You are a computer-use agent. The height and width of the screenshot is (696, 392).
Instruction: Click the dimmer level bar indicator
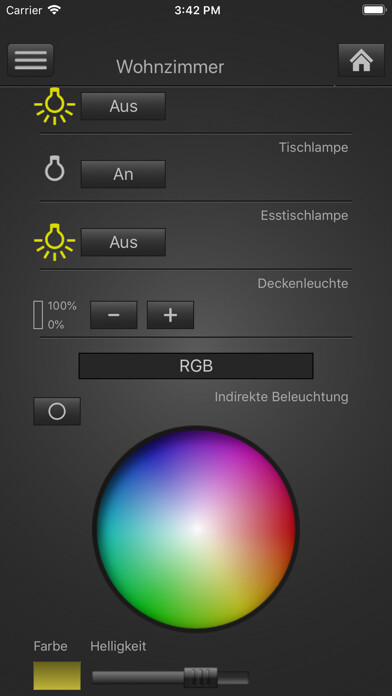[x=38, y=315]
